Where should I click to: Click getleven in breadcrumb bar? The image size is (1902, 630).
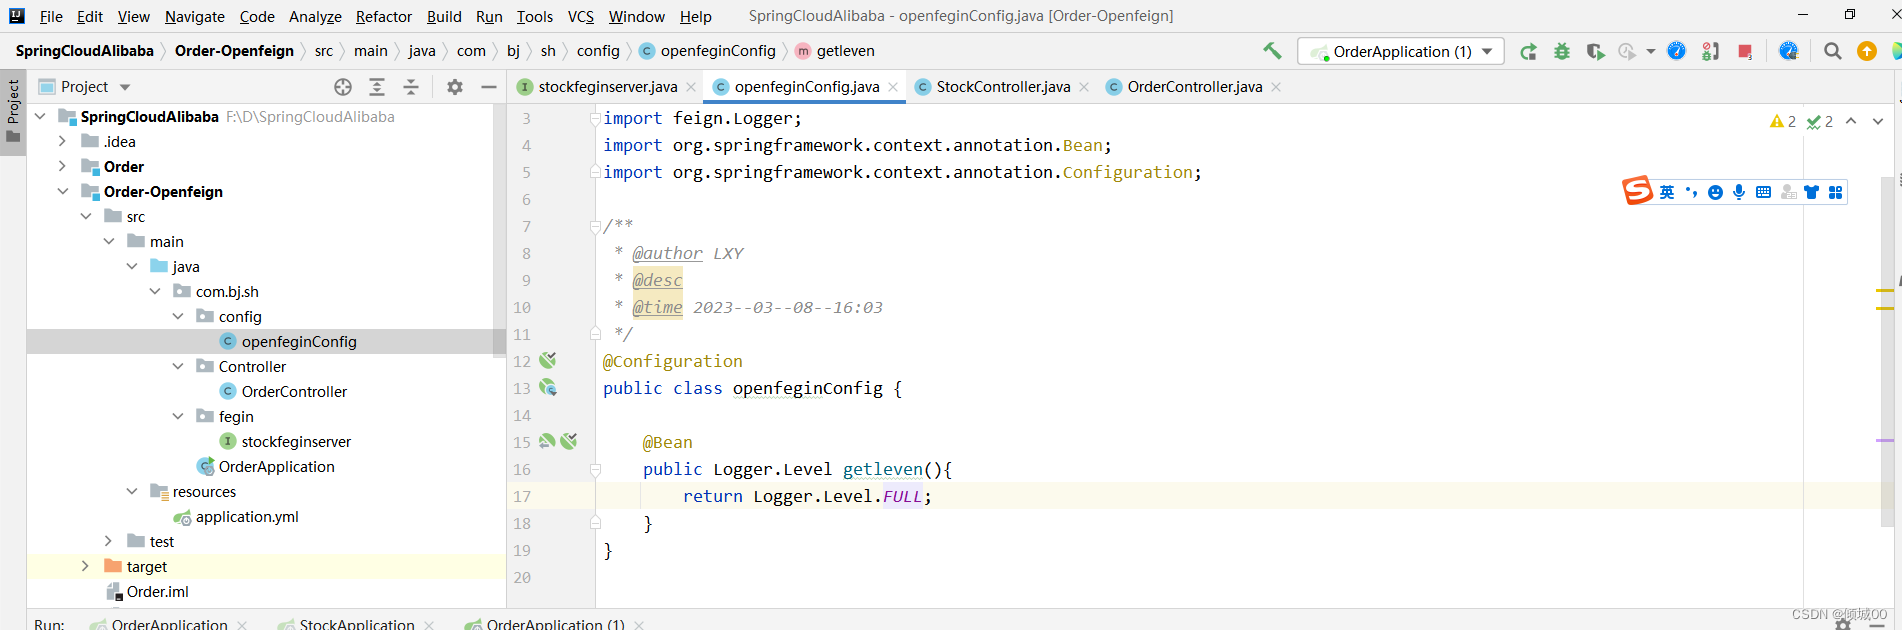click(845, 51)
